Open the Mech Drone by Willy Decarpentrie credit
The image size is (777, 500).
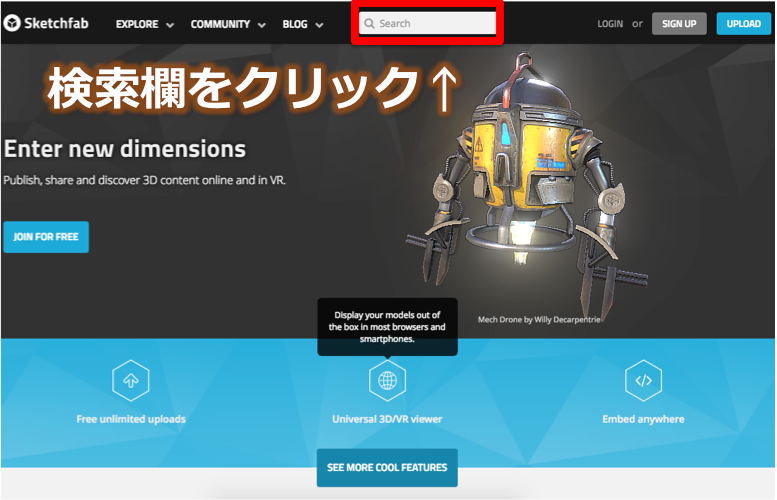pyautogui.click(x=539, y=320)
